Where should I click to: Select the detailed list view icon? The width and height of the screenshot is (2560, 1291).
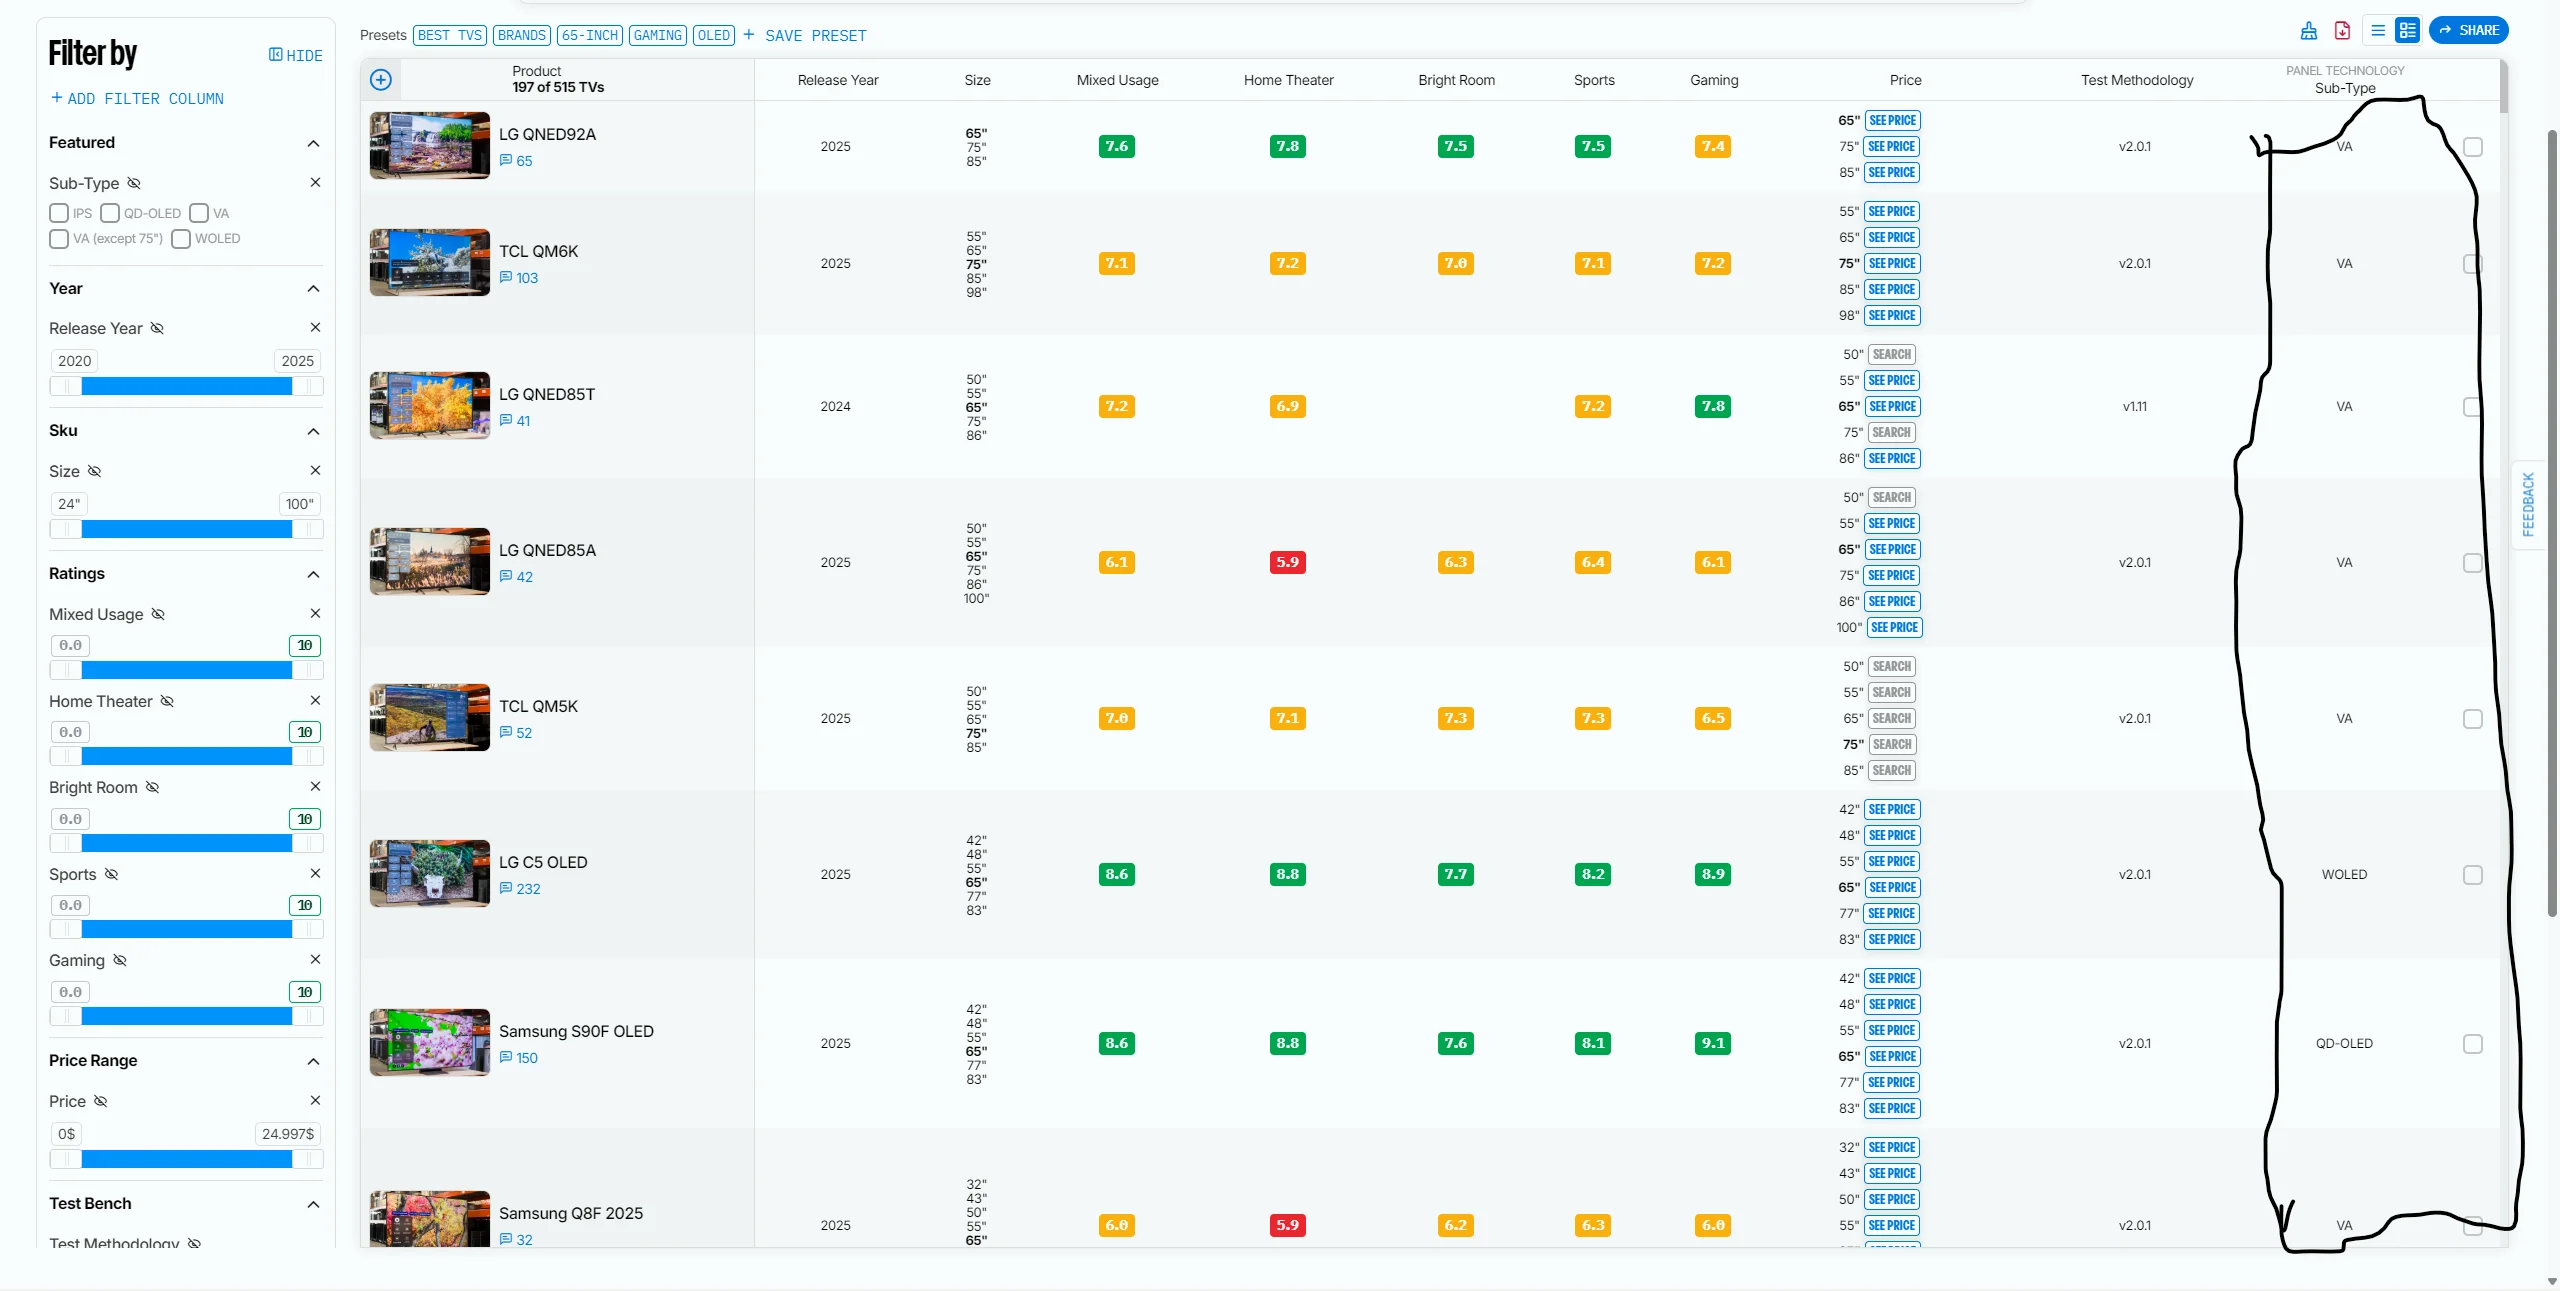[x=2407, y=31]
